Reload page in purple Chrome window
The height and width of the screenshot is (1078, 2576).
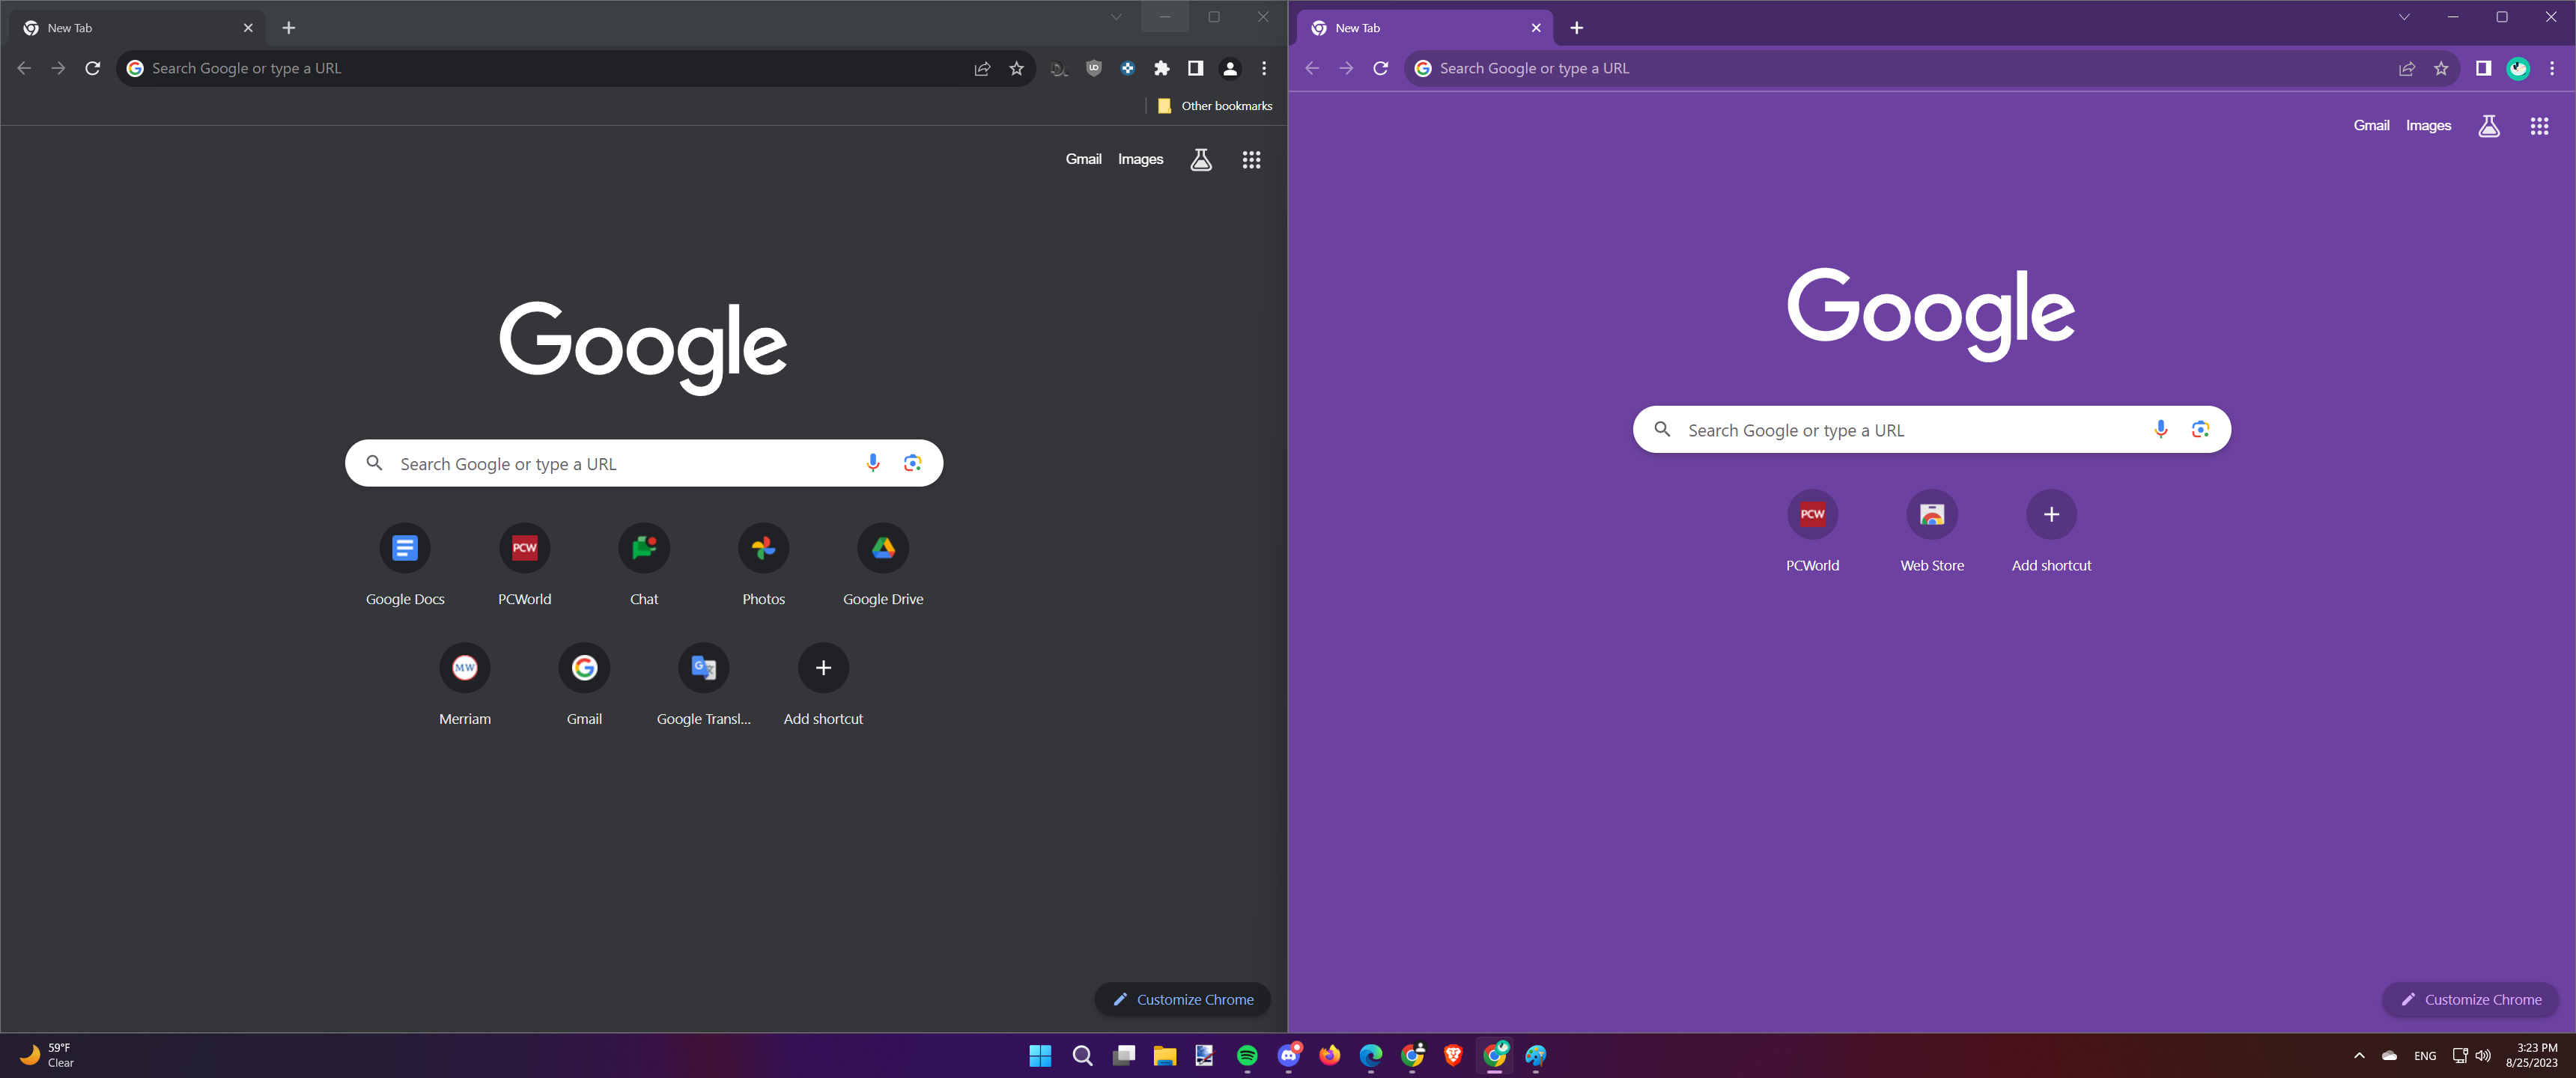tap(1380, 68)
